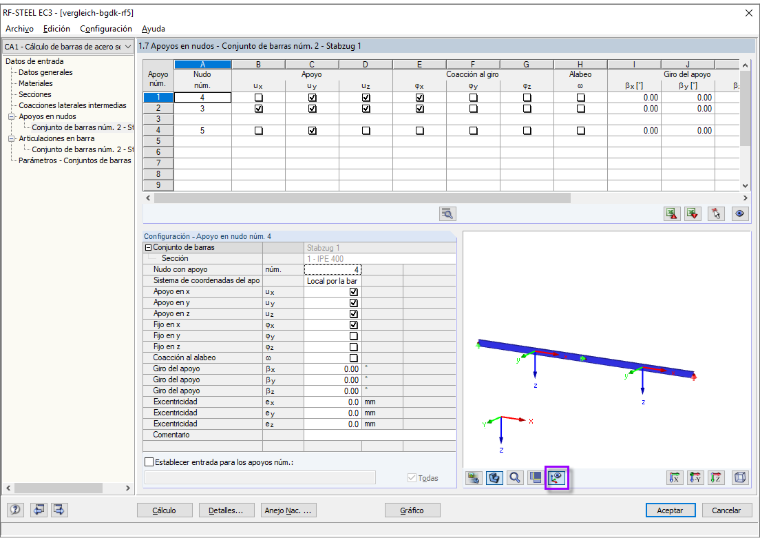Open the Edición menu
Screen dimensions: 760x541
click(x=57, y=29)
